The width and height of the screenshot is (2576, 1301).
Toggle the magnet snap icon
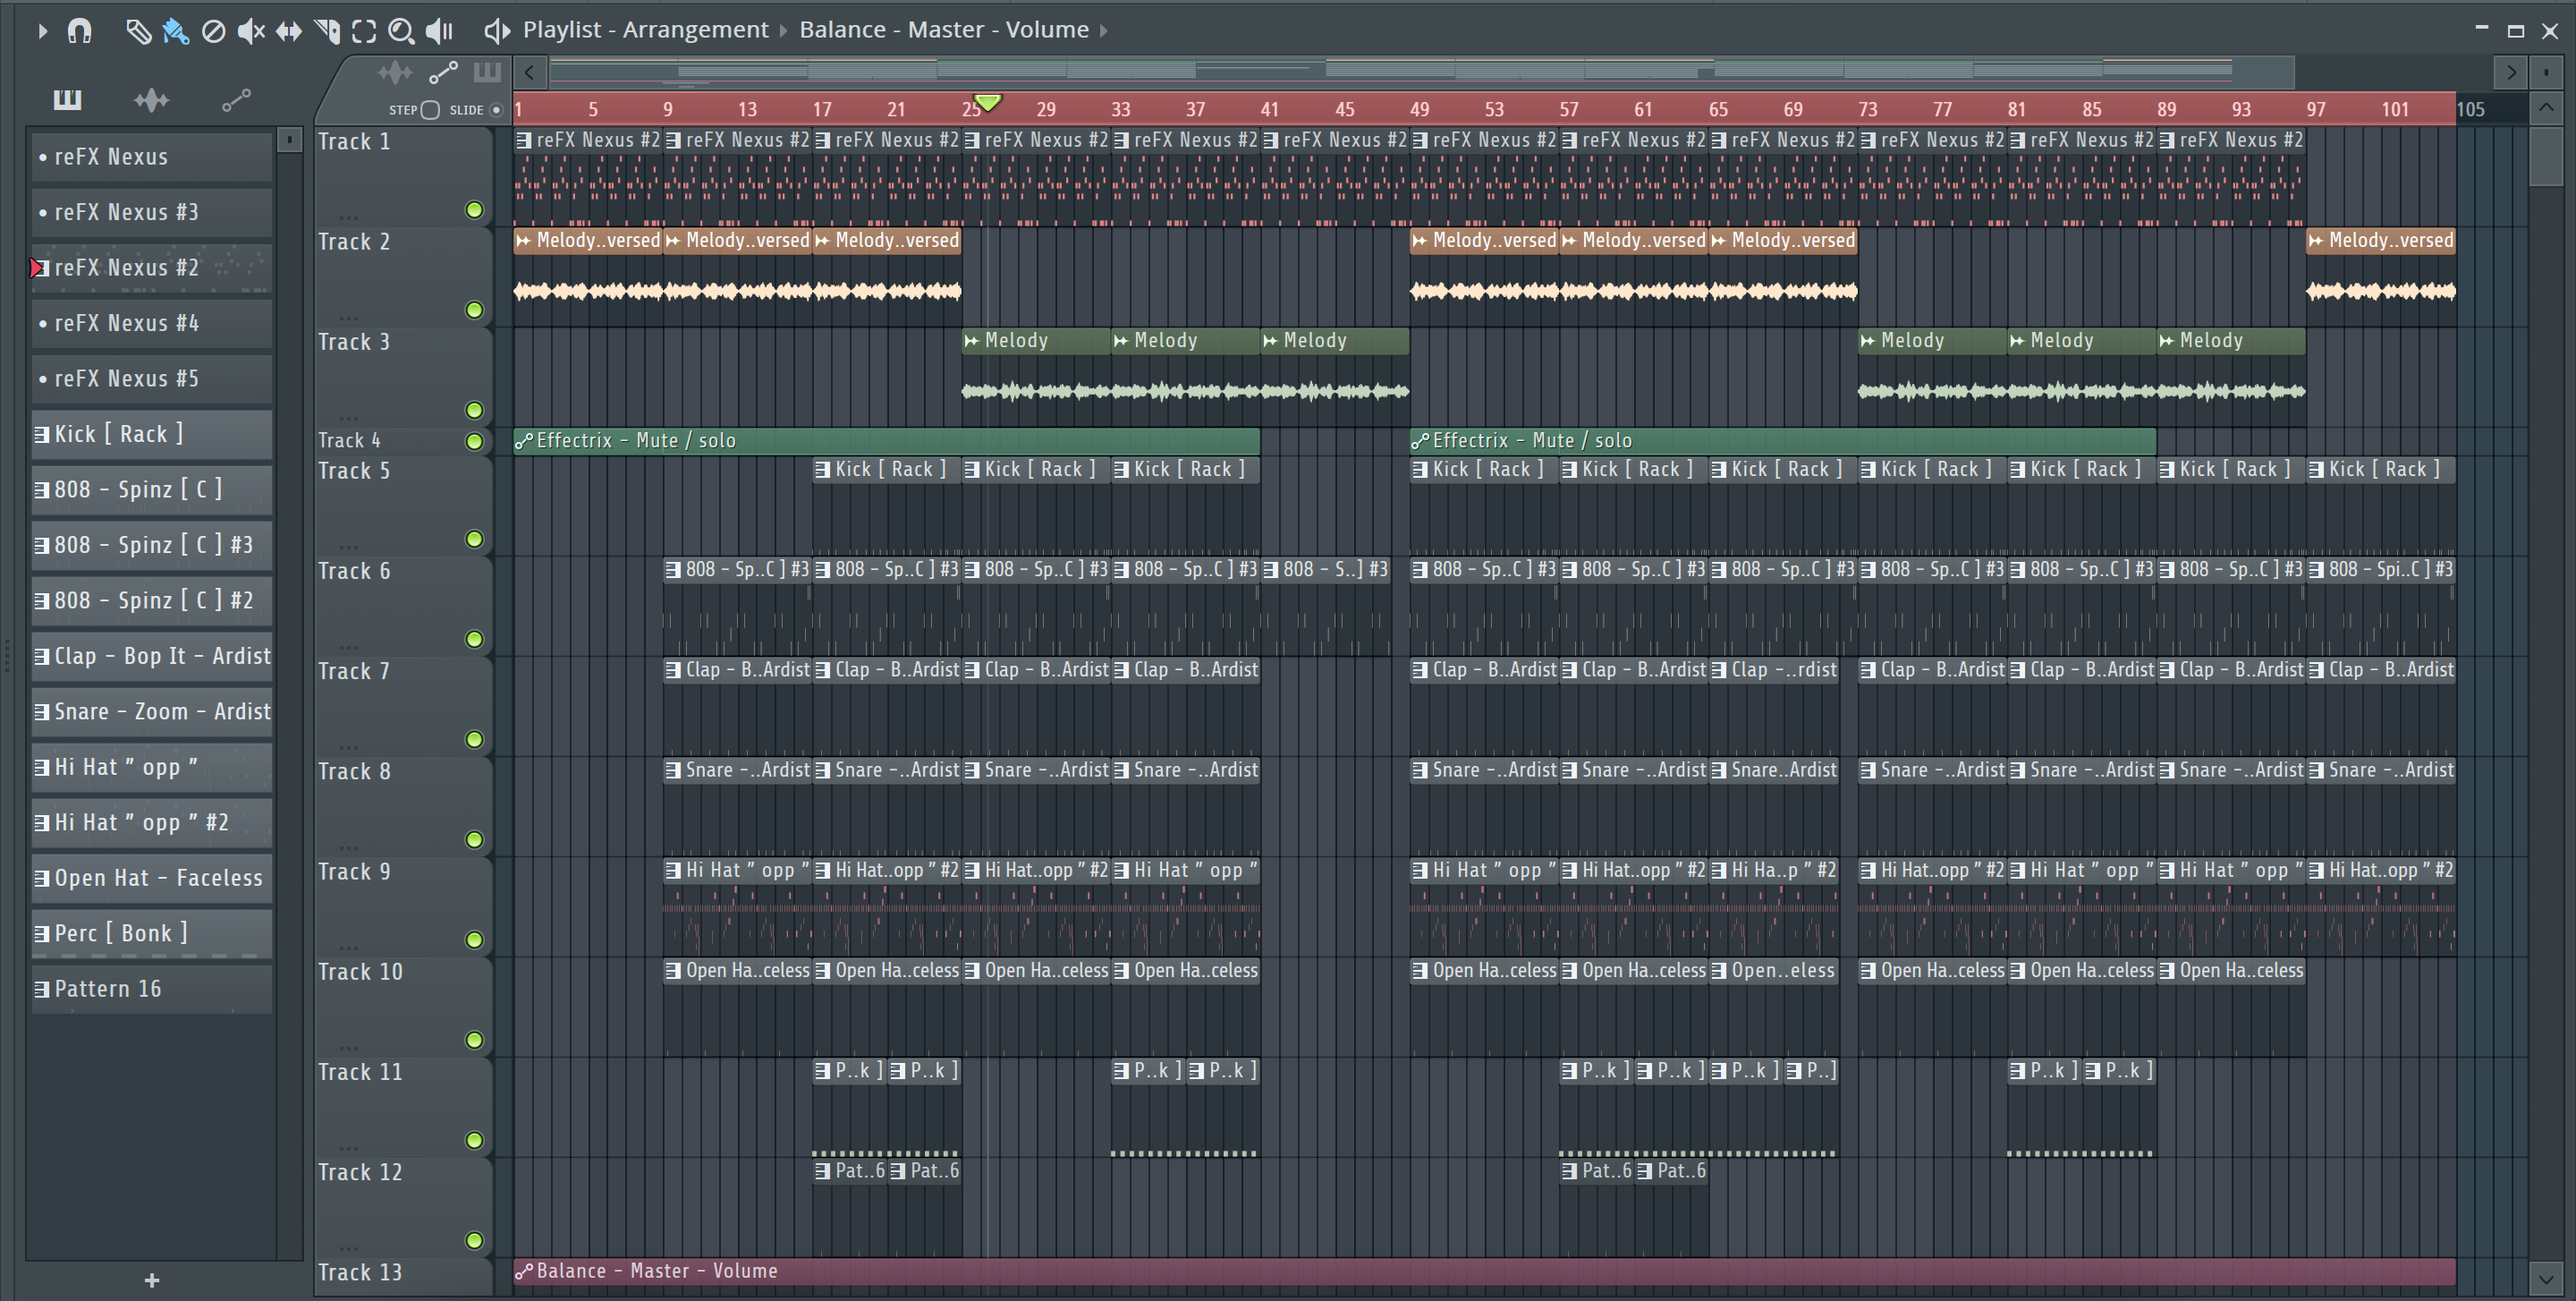79,31
